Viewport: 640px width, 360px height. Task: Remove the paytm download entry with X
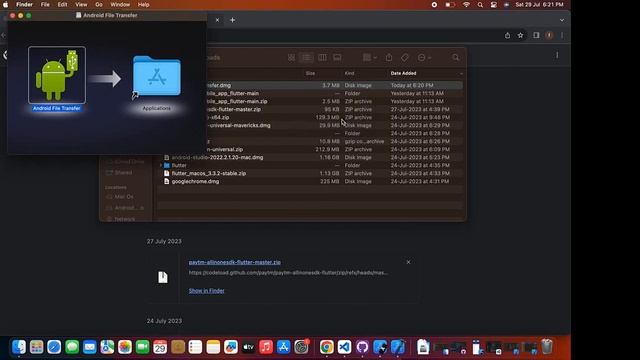coord(408,262)
